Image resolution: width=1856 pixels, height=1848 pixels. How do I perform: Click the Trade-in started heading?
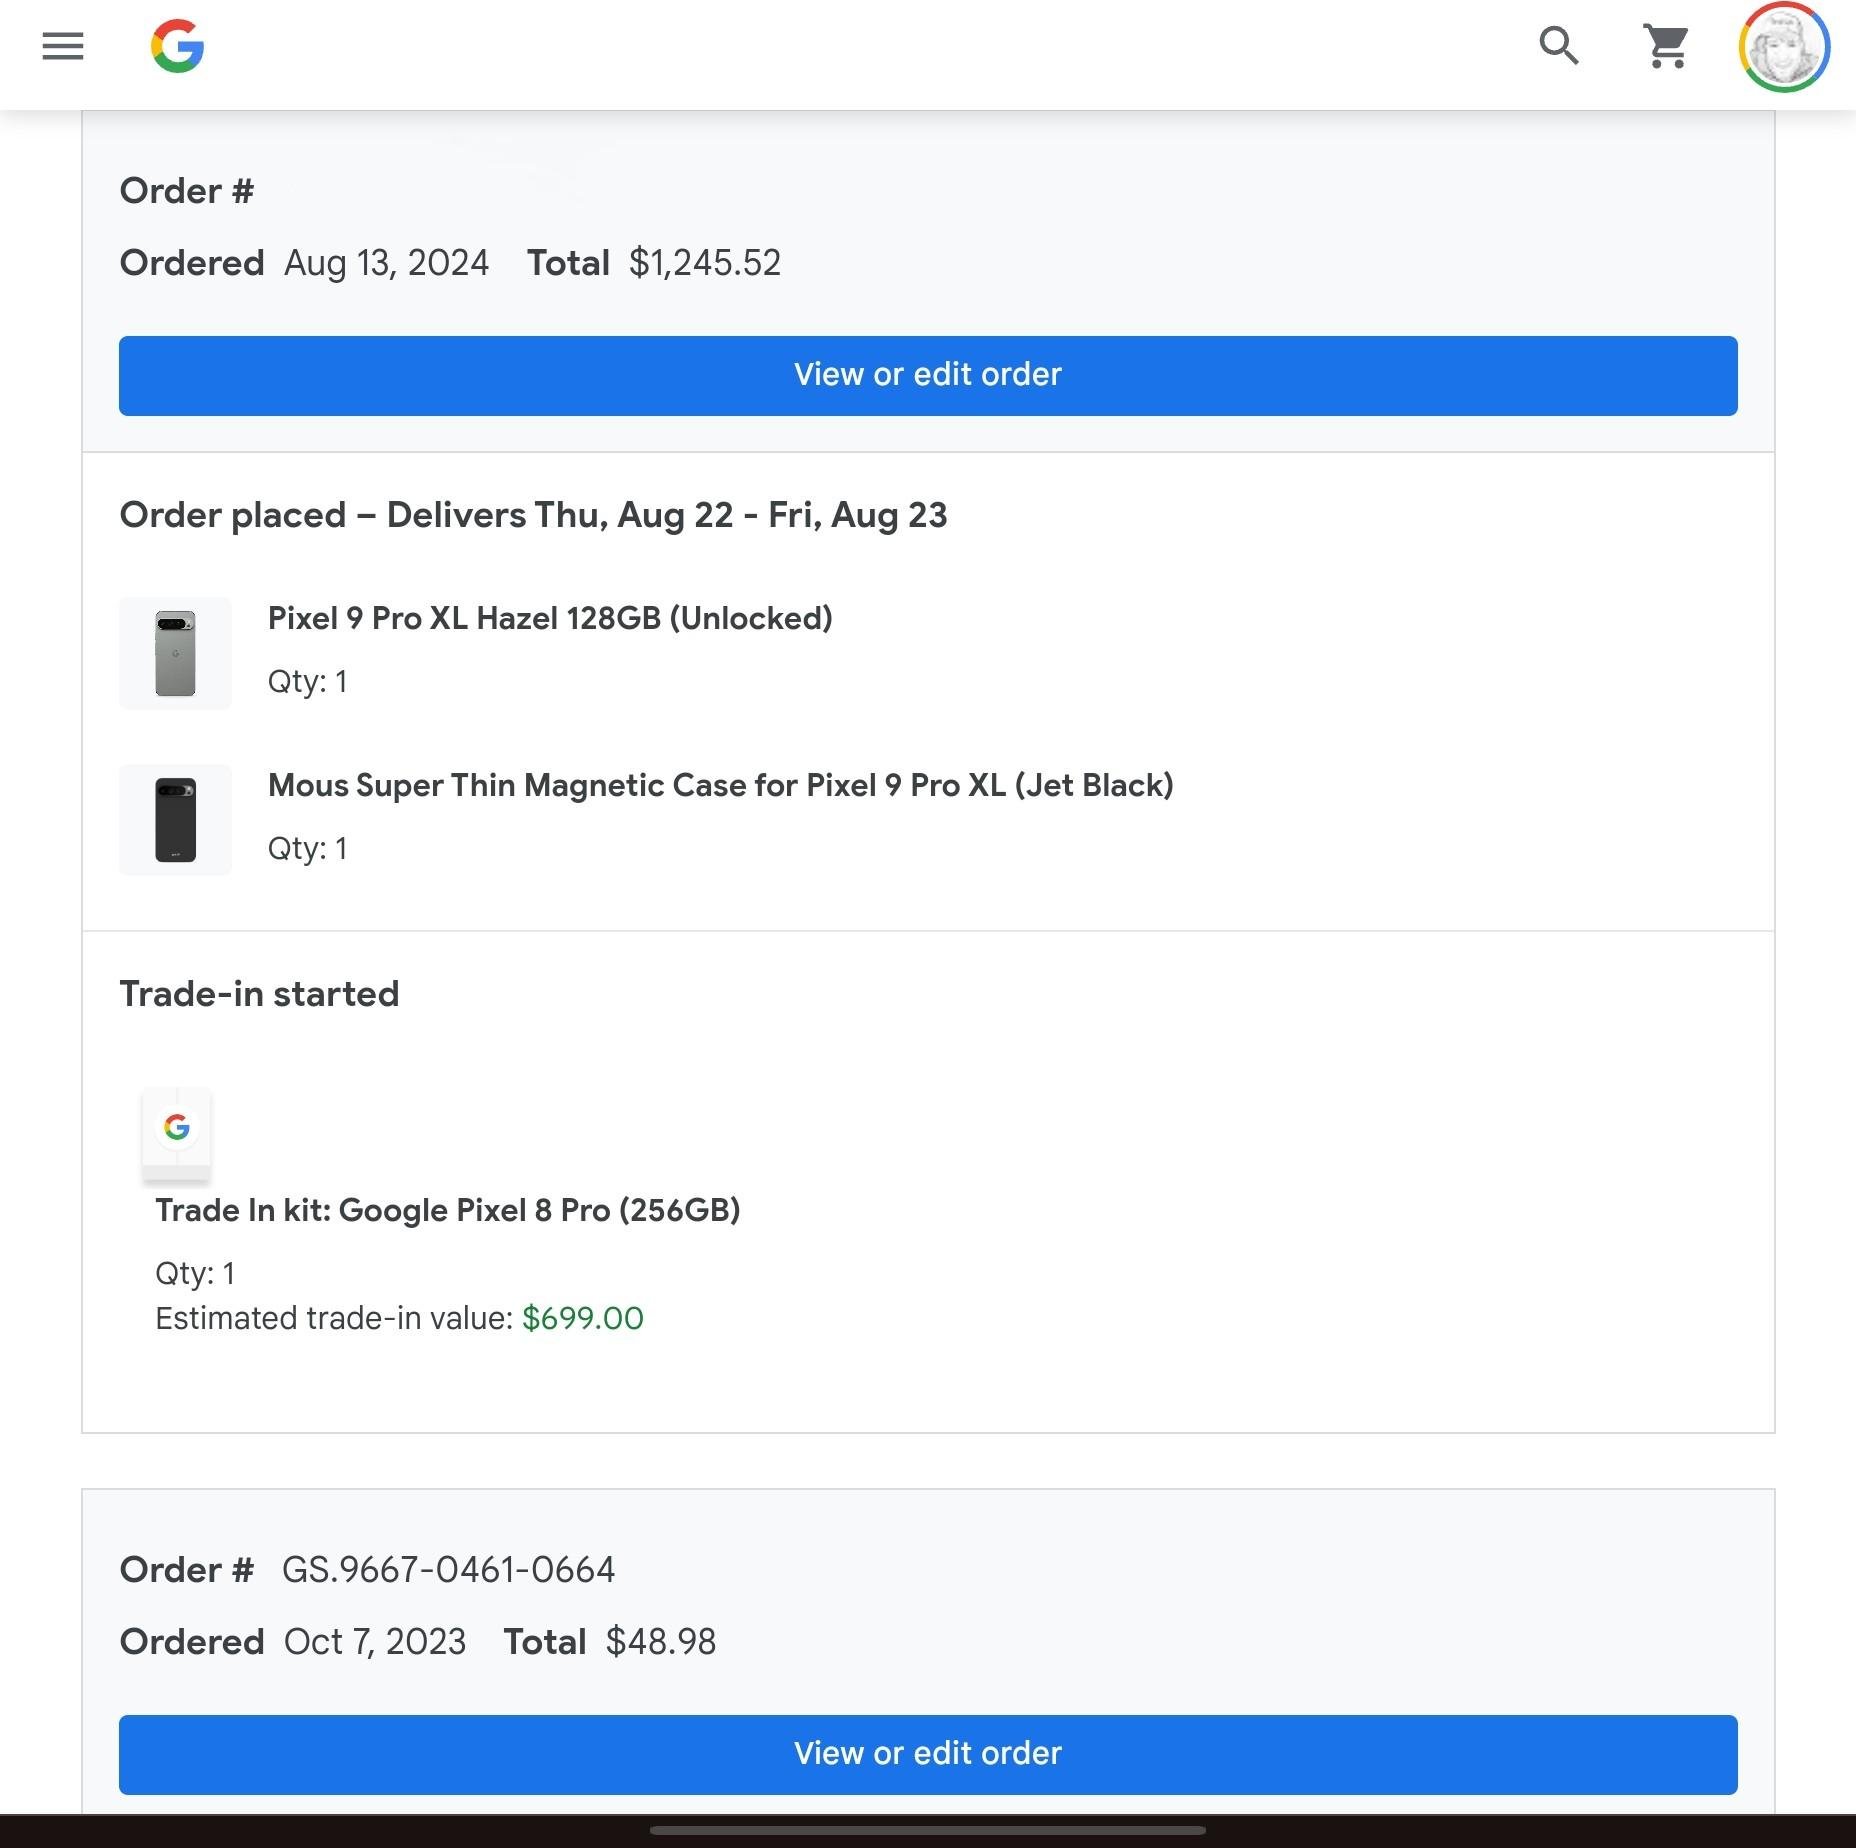(x=259, y=994)
